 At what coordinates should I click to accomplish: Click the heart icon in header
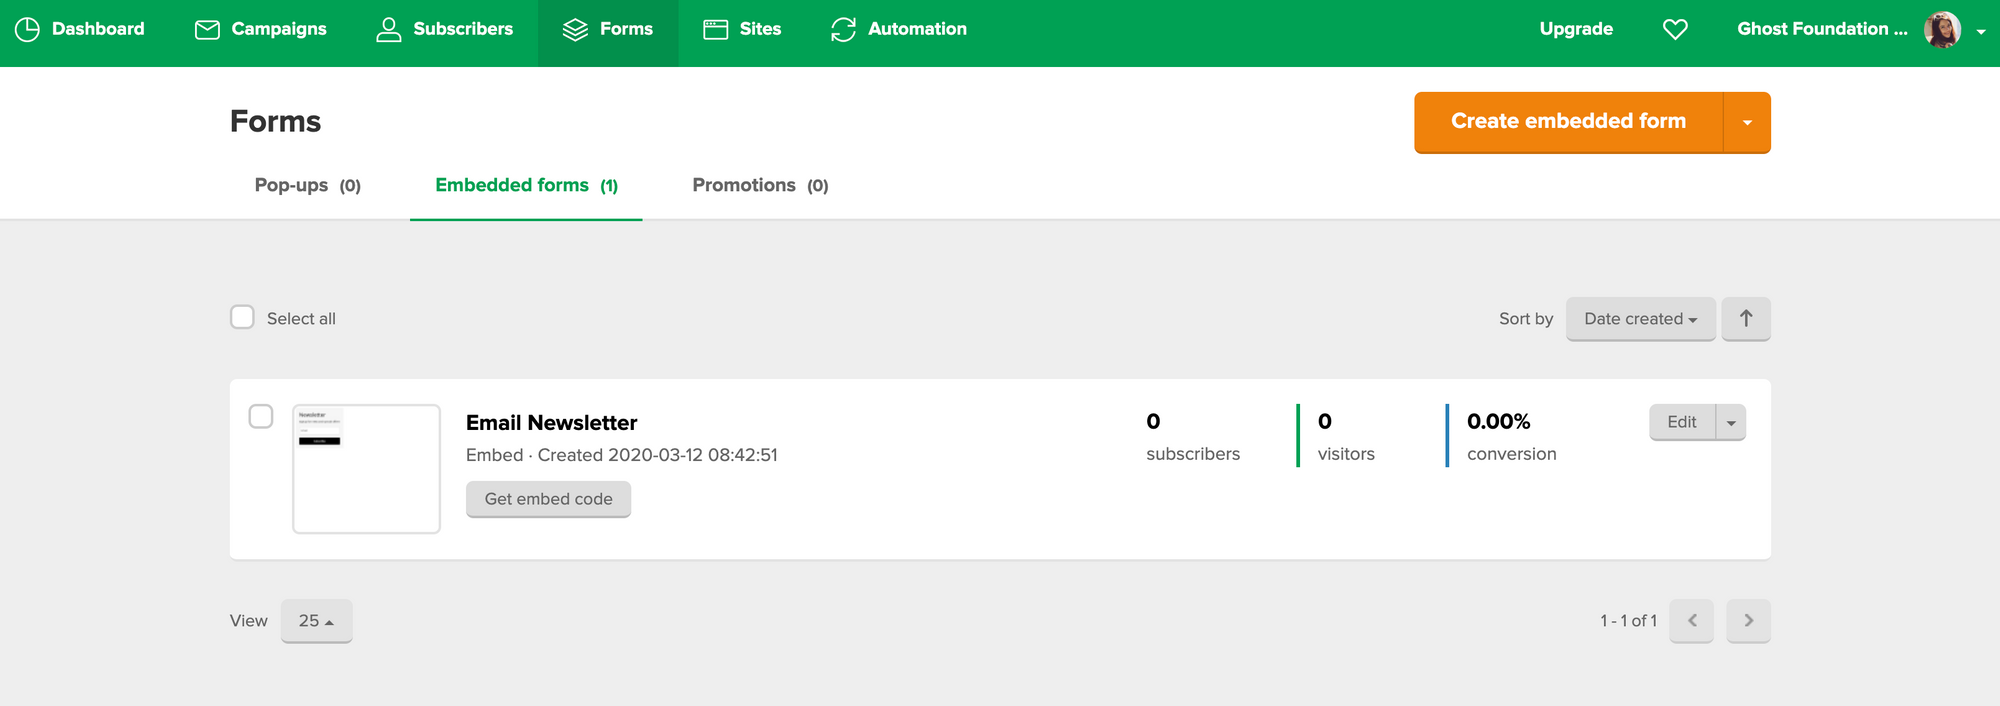(1675, 30)
